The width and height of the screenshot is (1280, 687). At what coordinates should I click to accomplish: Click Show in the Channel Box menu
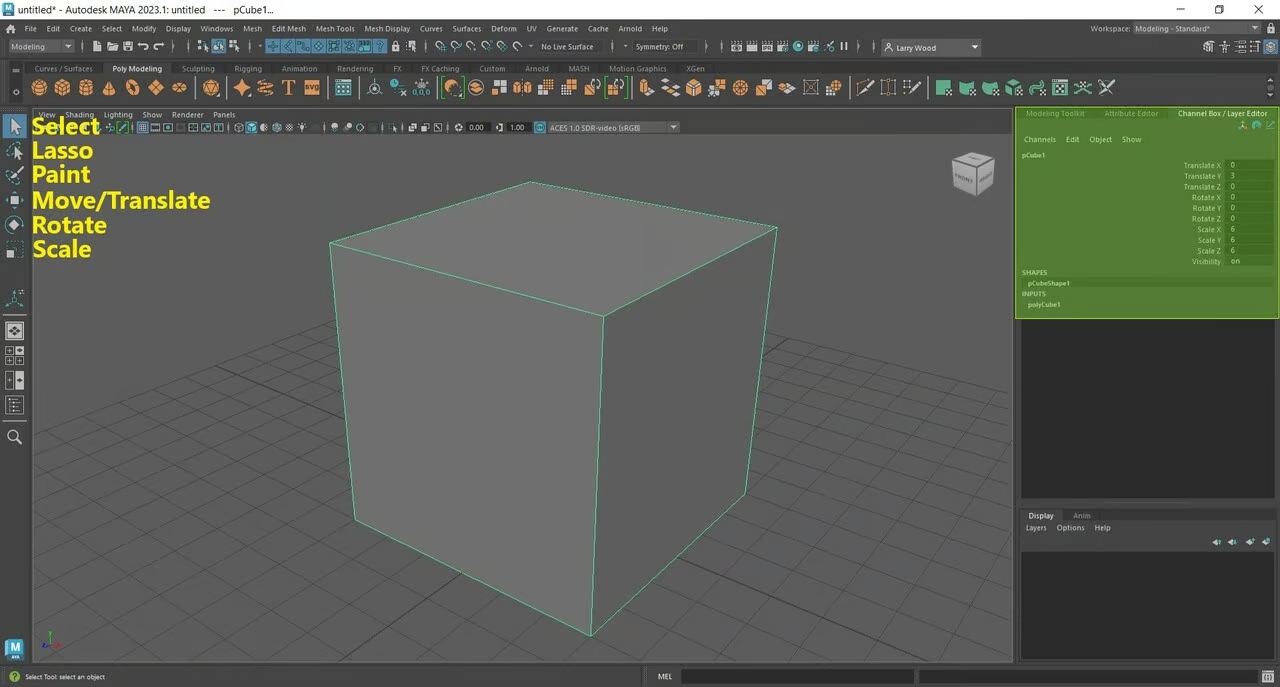pyautogui.click(x=1131, y=139)
